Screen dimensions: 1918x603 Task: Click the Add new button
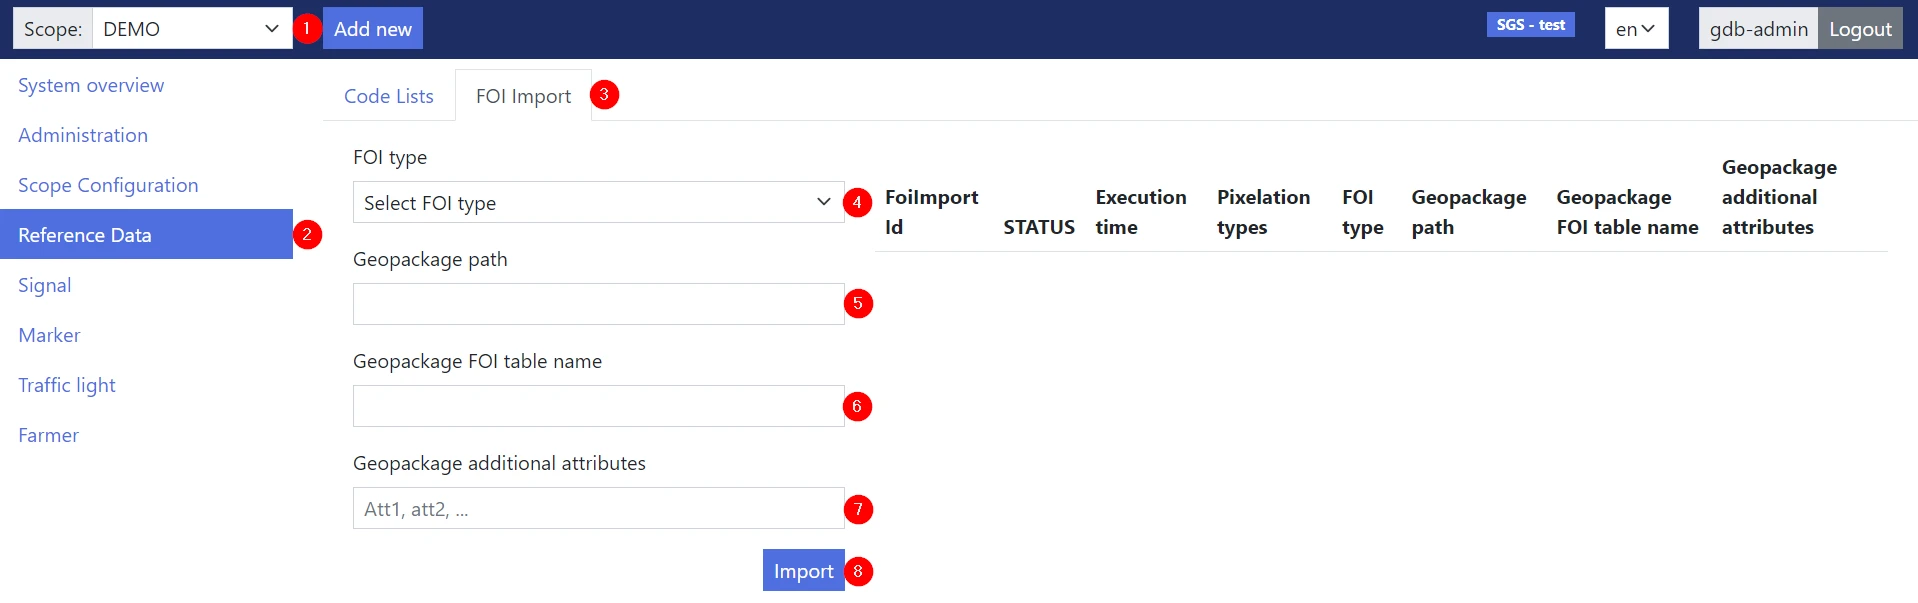(x=372, y=29)
